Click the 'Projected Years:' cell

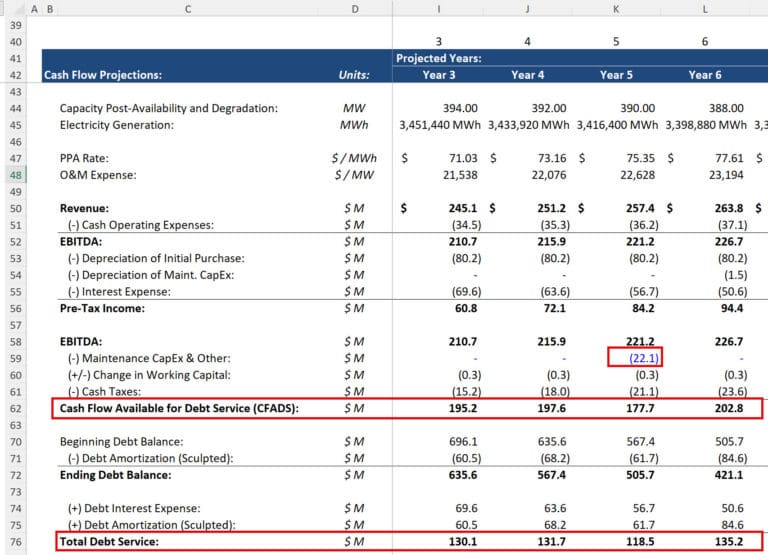[439, 58]
